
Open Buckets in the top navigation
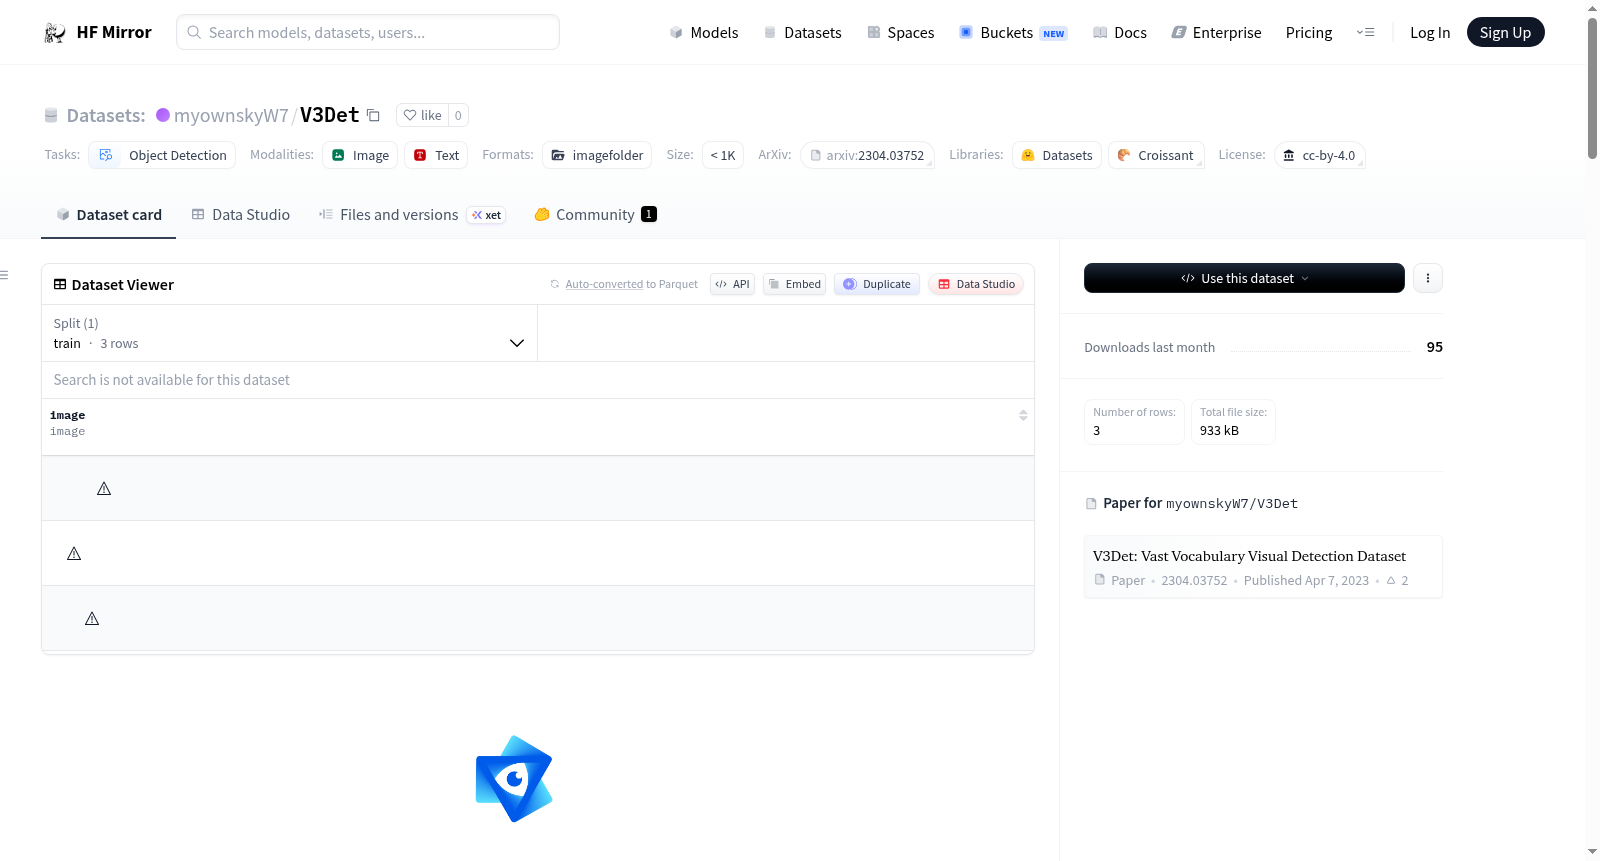1013,33
